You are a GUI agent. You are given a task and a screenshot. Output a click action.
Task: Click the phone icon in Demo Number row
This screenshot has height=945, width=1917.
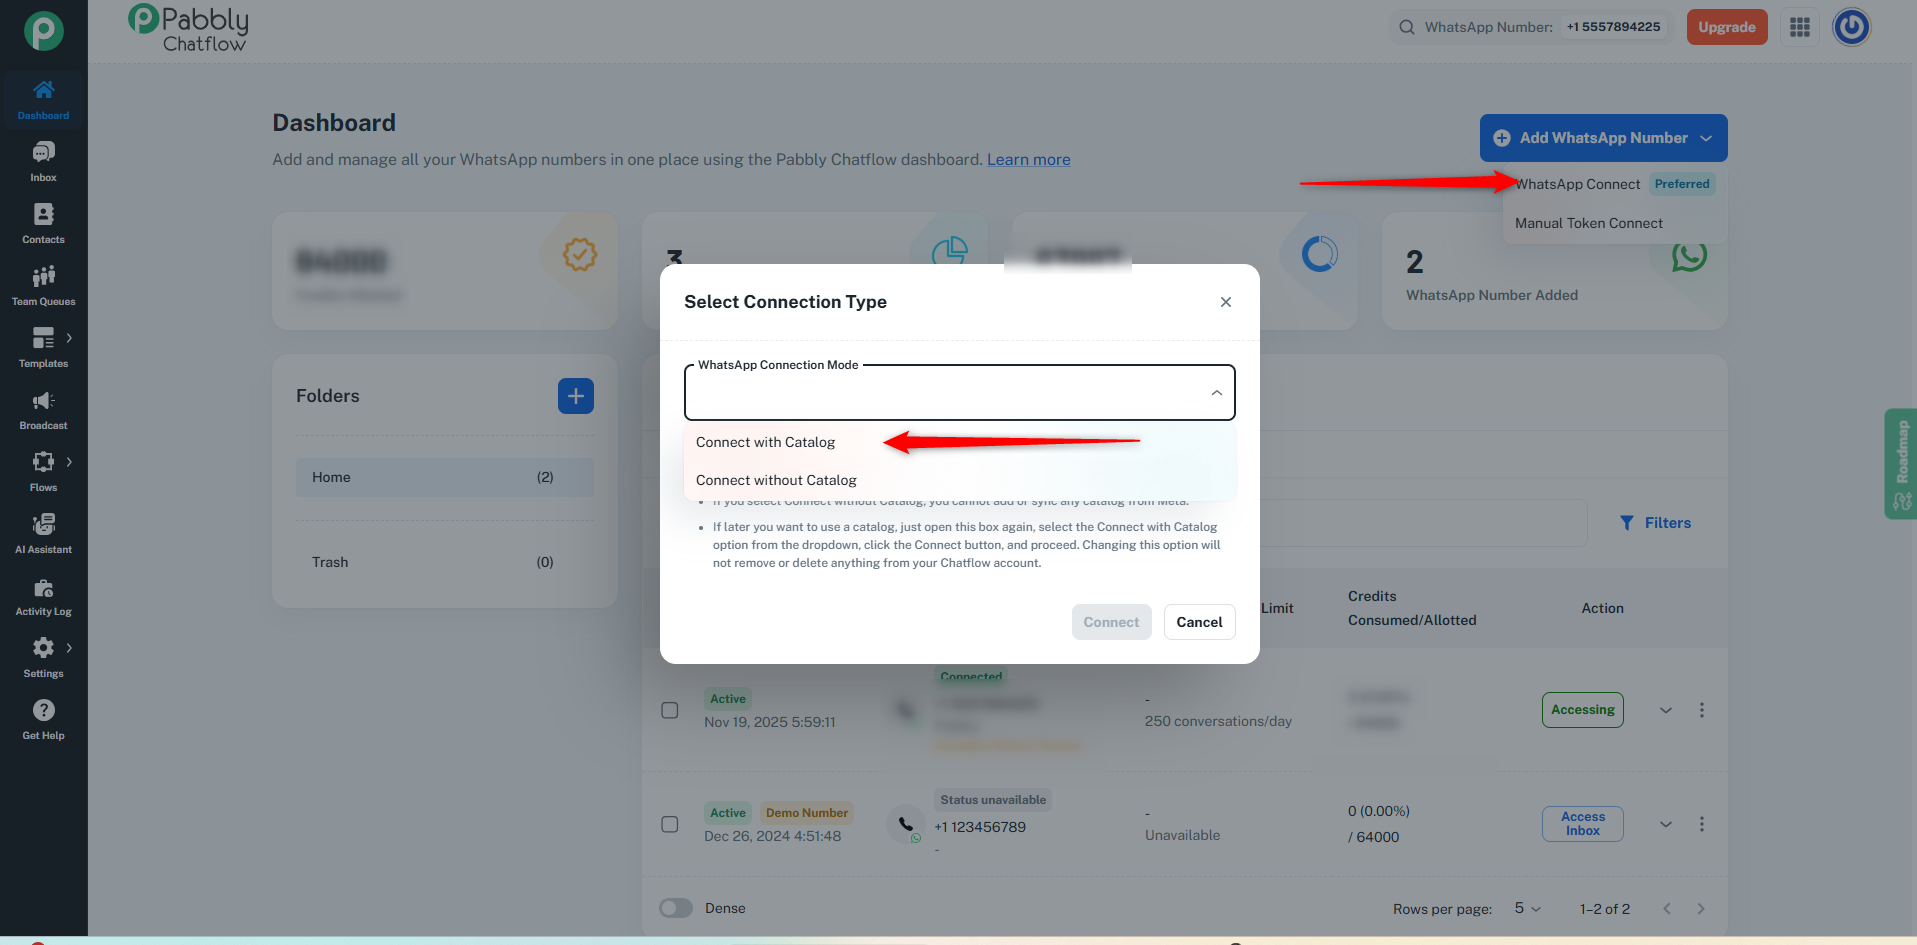pyautogui.click(x=906, y=825)
